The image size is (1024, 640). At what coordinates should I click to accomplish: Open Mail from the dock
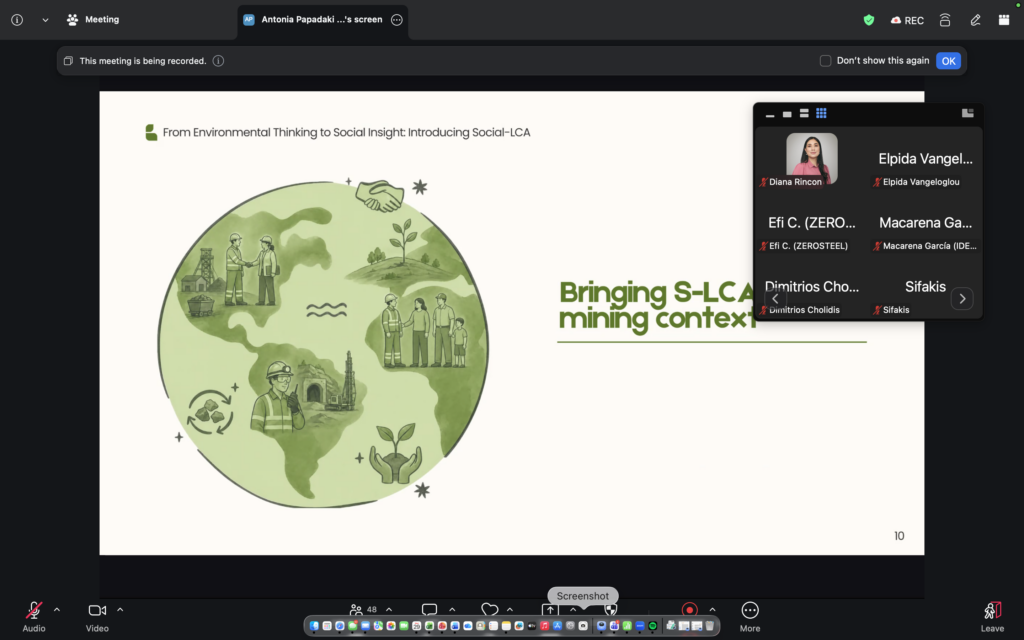point(365,626)
